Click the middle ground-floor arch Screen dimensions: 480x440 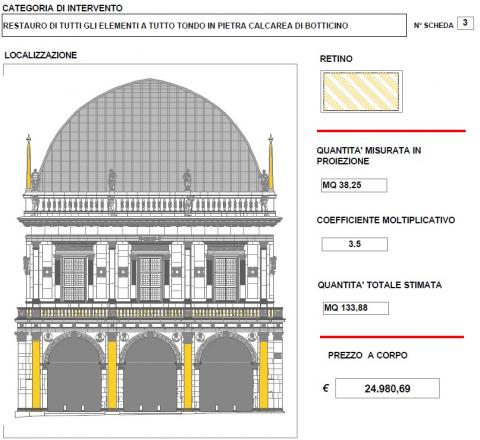pos(150,374)
